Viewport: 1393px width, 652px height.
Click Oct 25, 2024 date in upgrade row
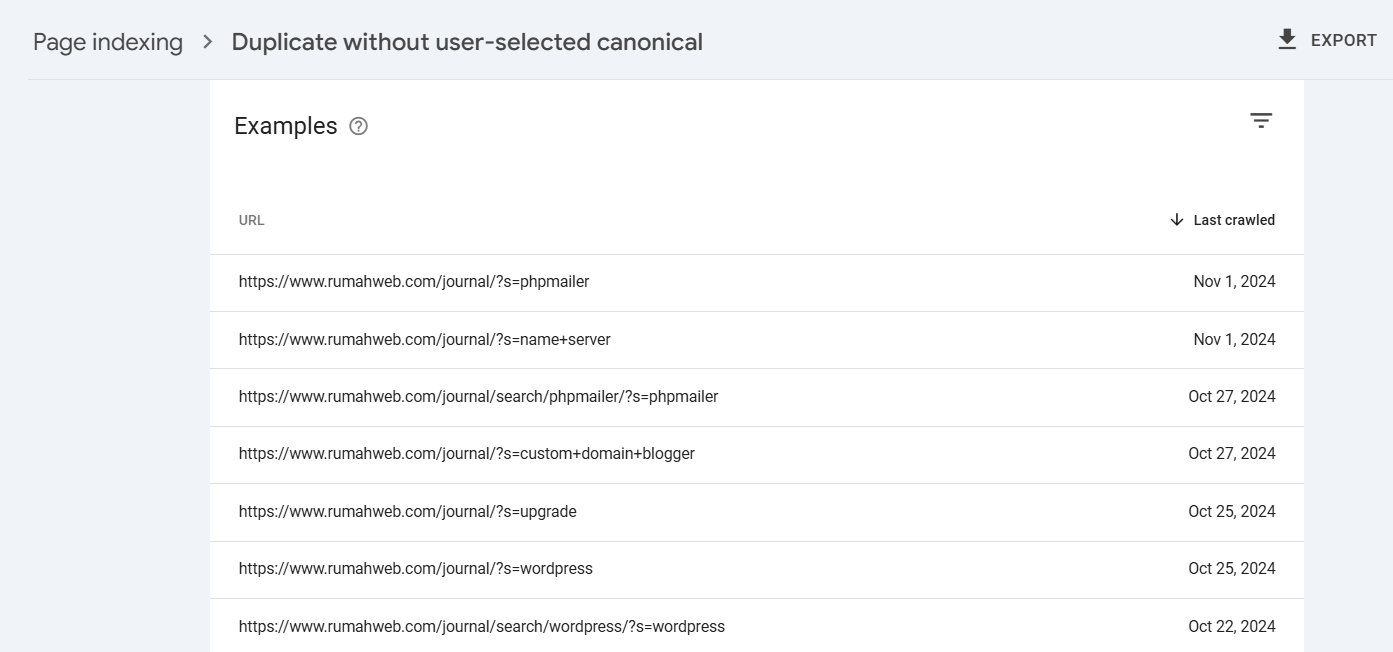[1232, 512]
